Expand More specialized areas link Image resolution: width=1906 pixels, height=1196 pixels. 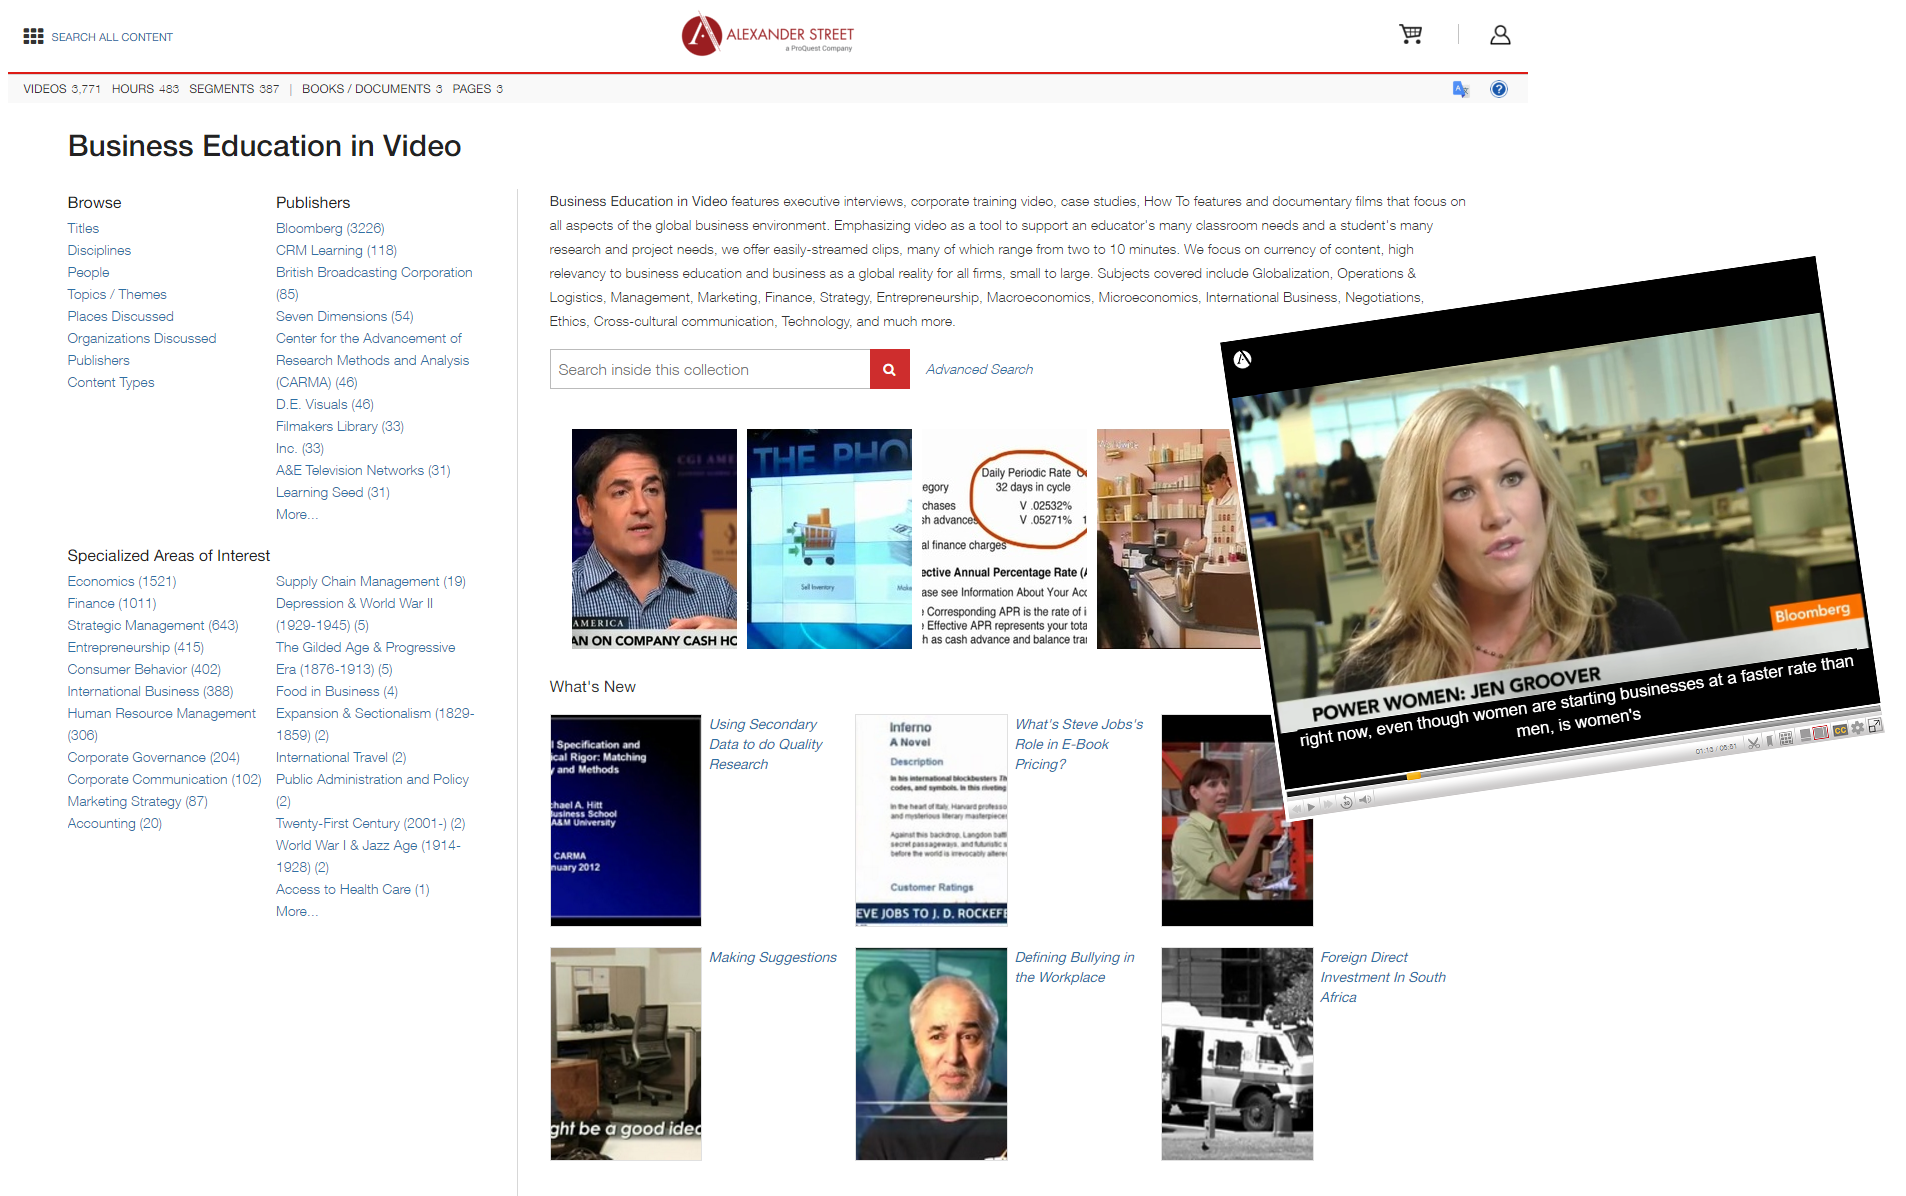(297, 911)
